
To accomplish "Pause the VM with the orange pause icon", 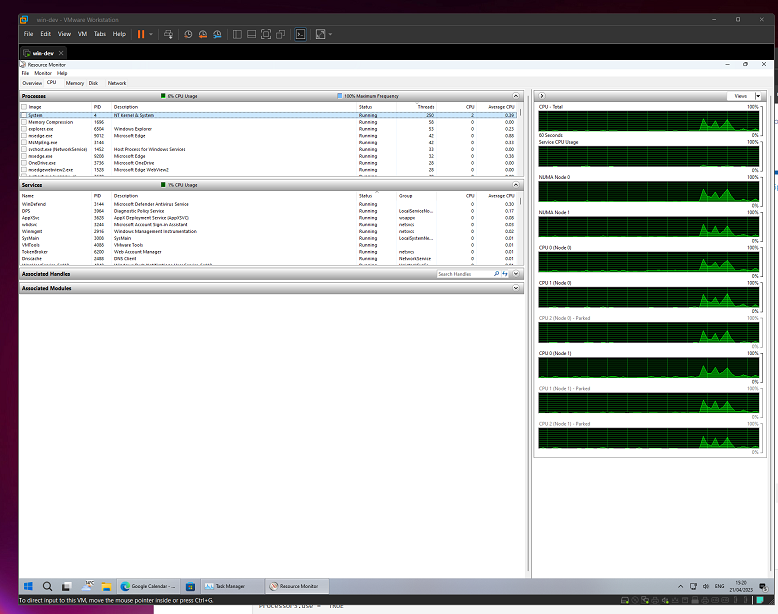I will coord(141,34).
